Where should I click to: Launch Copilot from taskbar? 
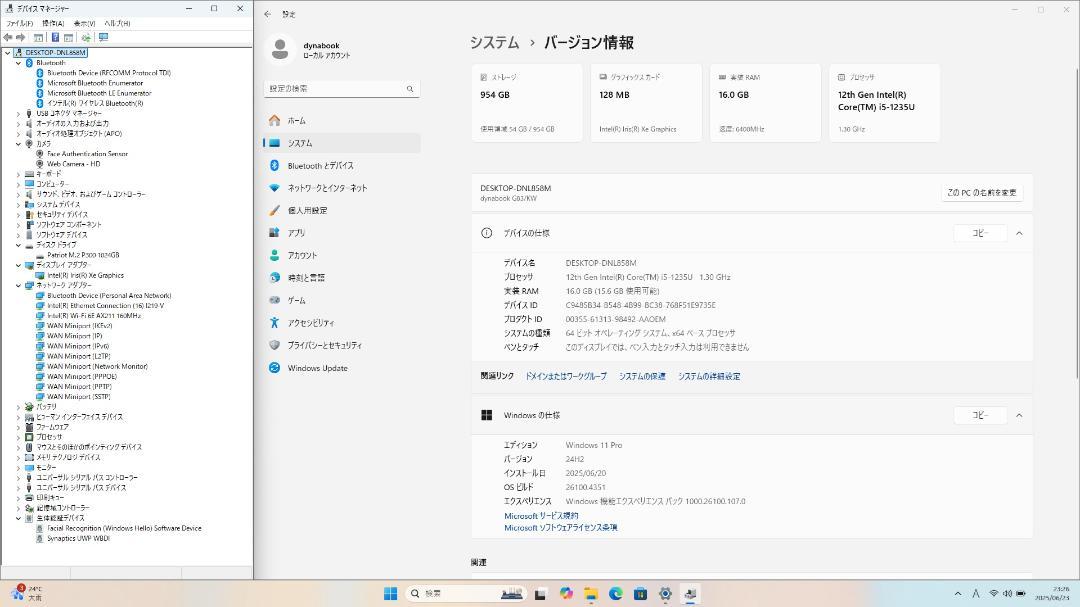click(x=566, y=593)
